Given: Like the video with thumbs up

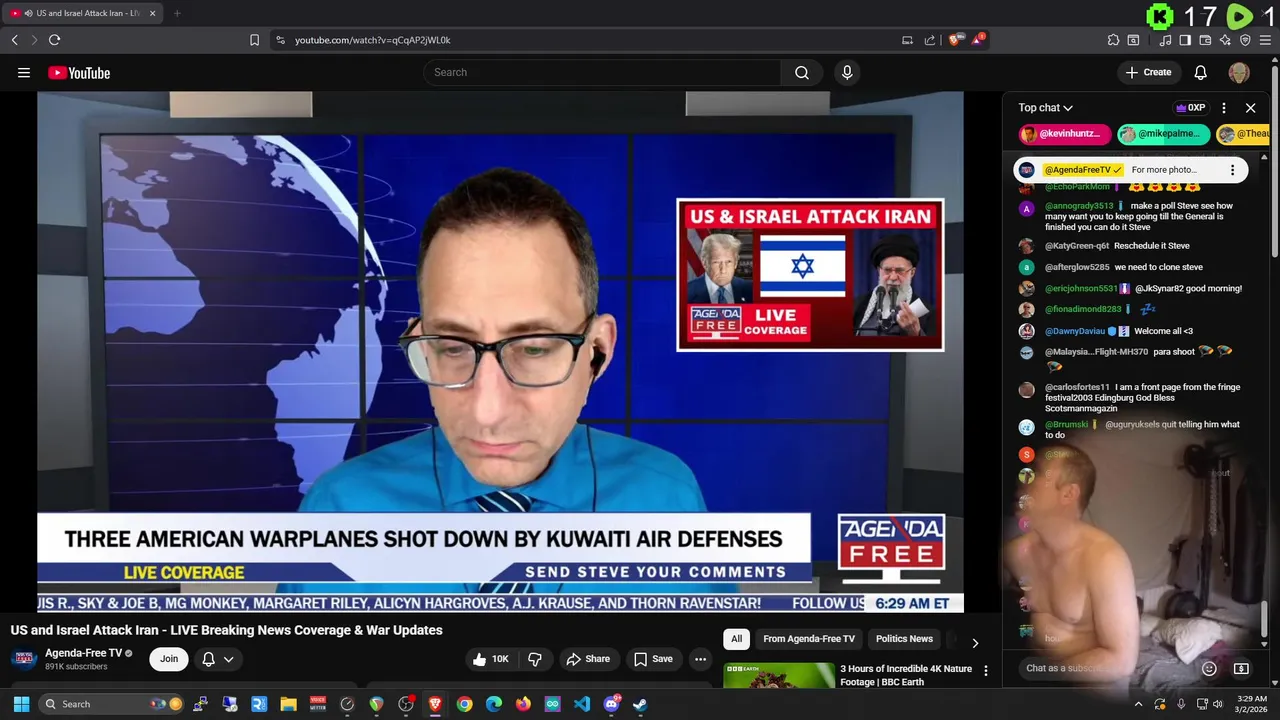Looking at the screenshot, I should tap(490, 659).
